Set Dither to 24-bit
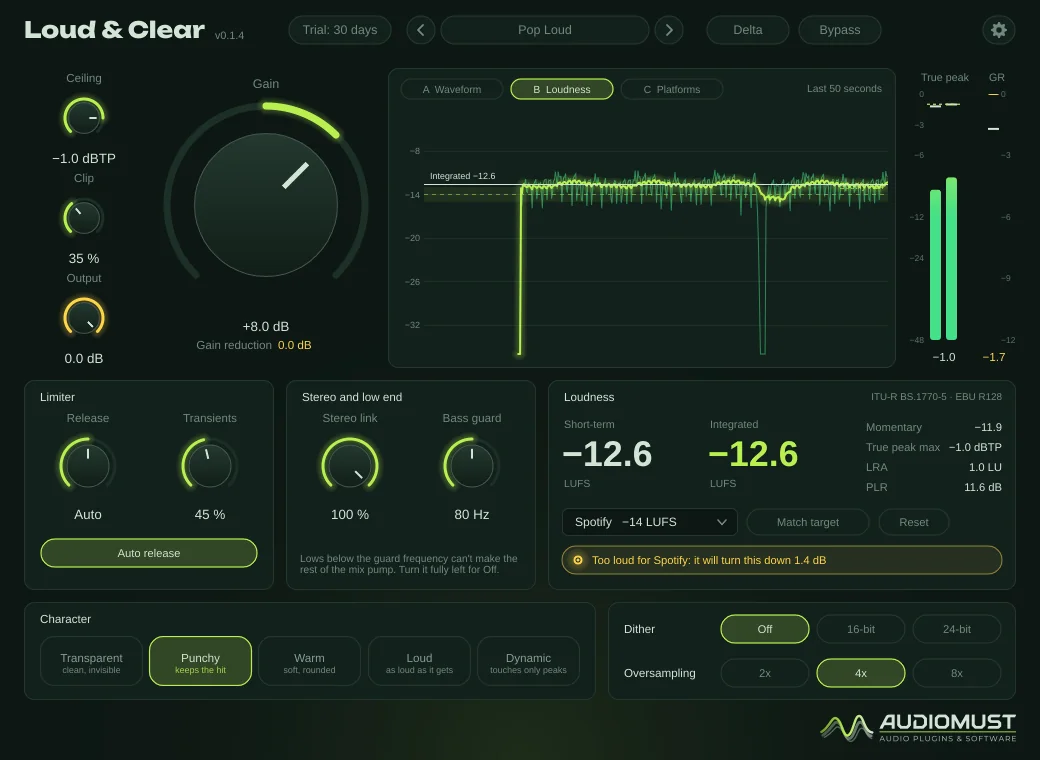Image resolution: width=1040 pixels, height=760 pixels. click(x=956, y=629)
